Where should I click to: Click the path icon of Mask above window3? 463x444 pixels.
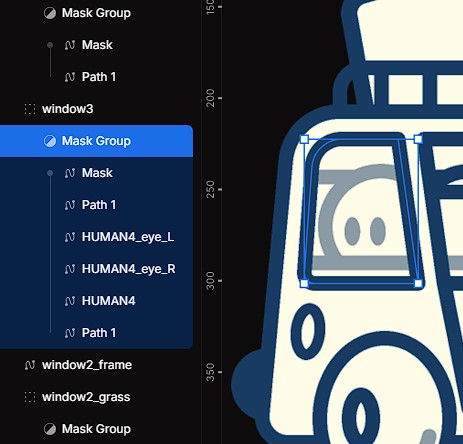pos(70,45)
